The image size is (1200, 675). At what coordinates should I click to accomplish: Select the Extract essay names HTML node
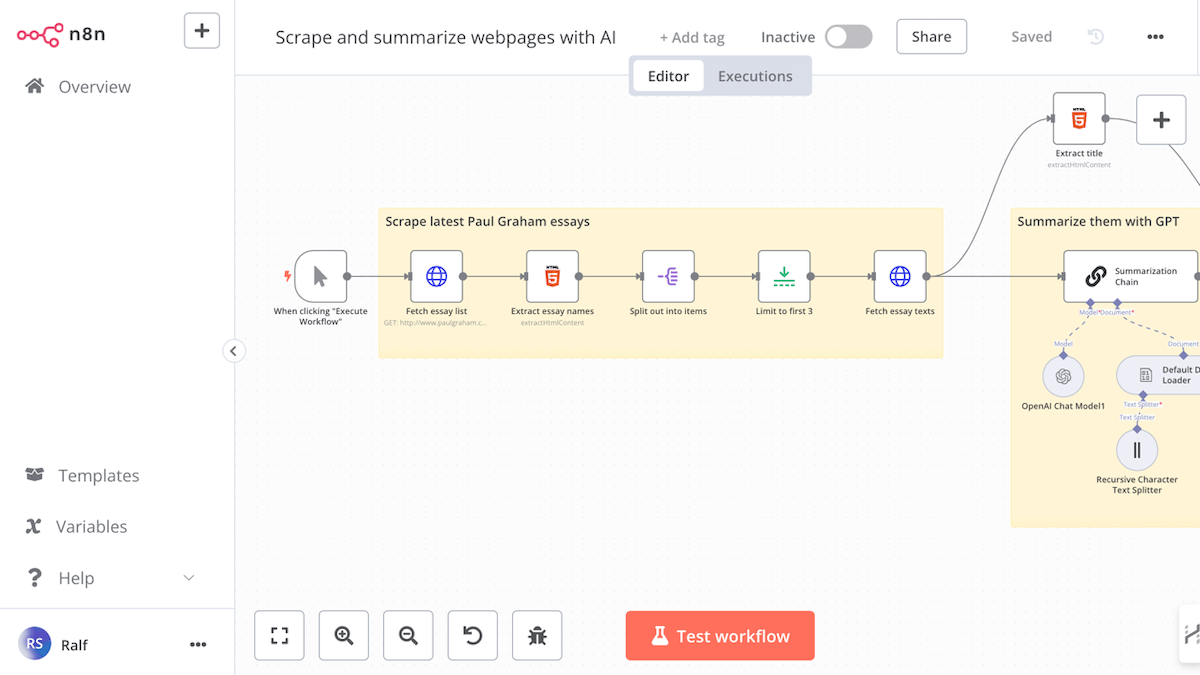[x=552, y=276]
